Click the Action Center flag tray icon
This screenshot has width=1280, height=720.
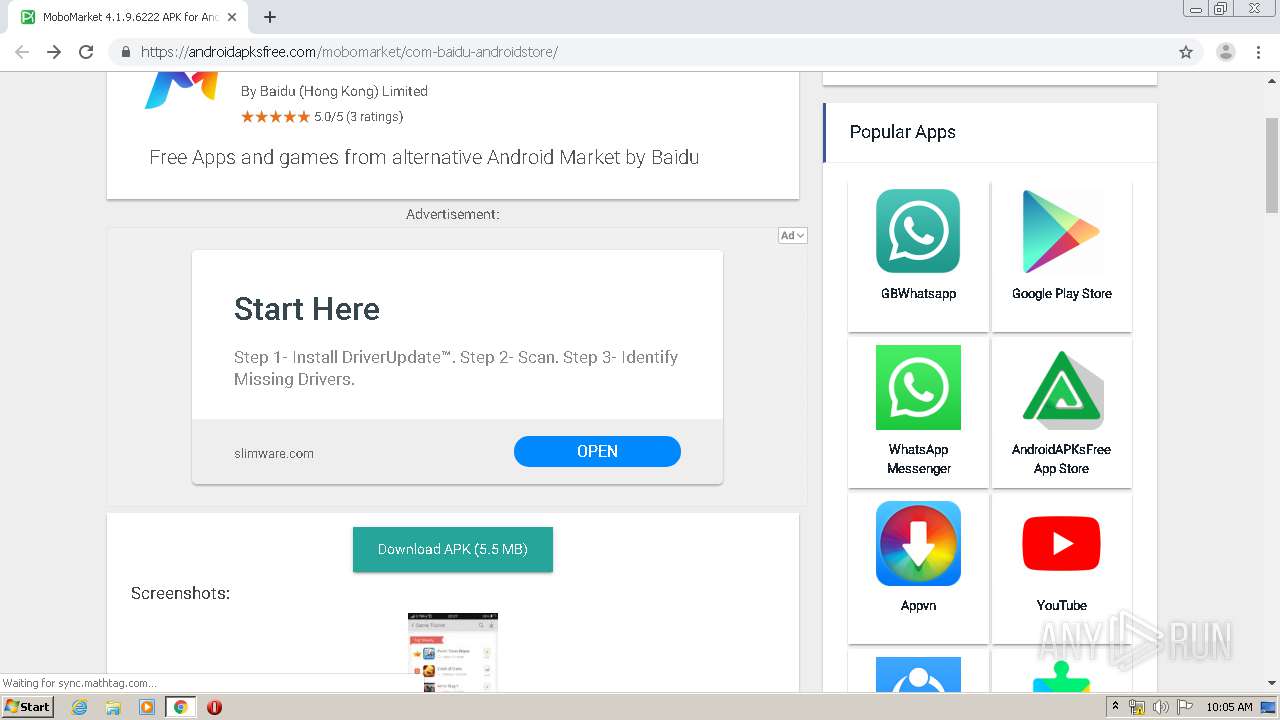coord(1183,707)
